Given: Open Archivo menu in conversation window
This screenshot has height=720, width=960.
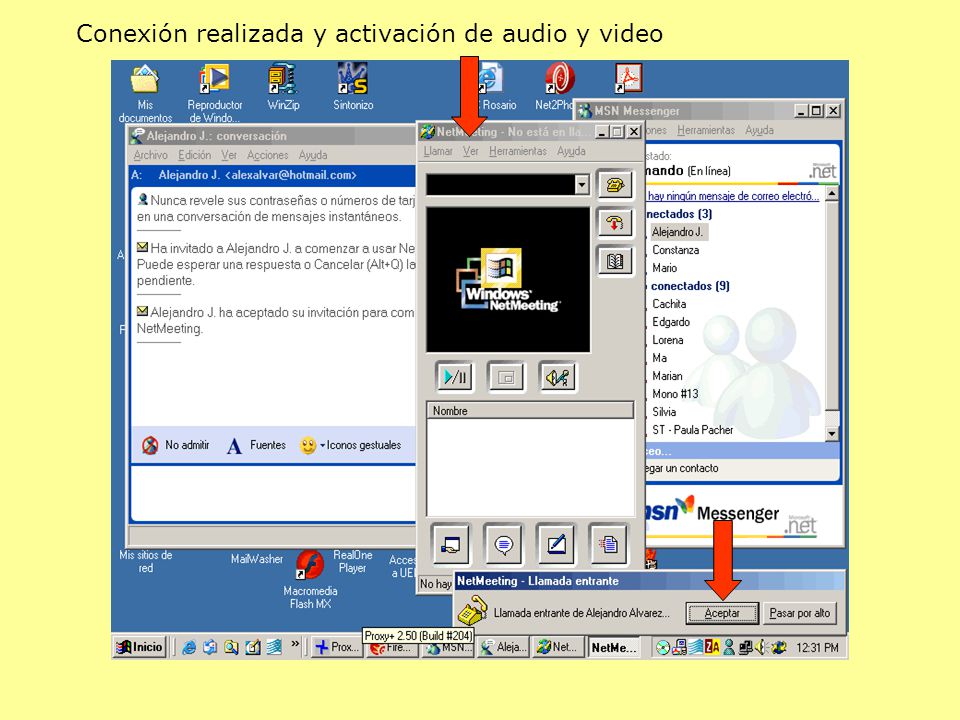Looking at the screenshot, I should click(x=150, y=156).
